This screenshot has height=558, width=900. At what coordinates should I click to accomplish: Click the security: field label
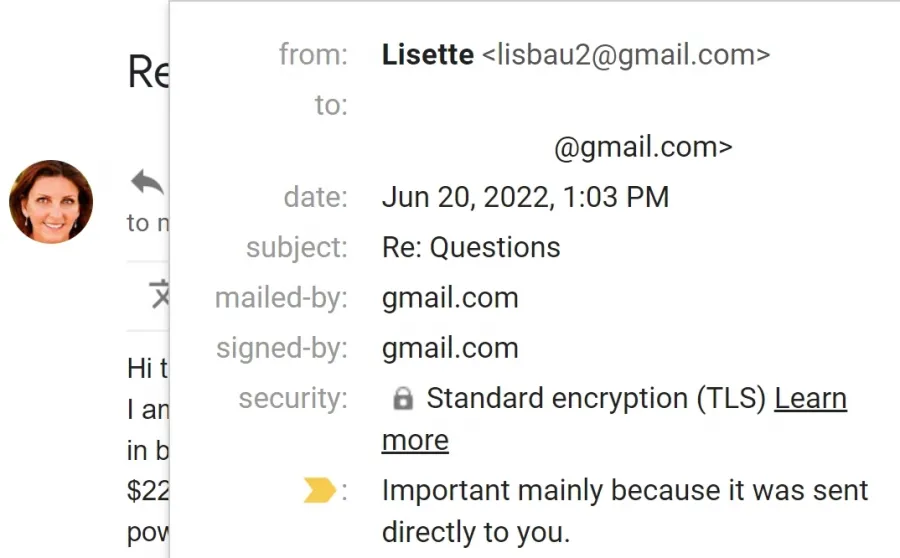pos(293,398)
